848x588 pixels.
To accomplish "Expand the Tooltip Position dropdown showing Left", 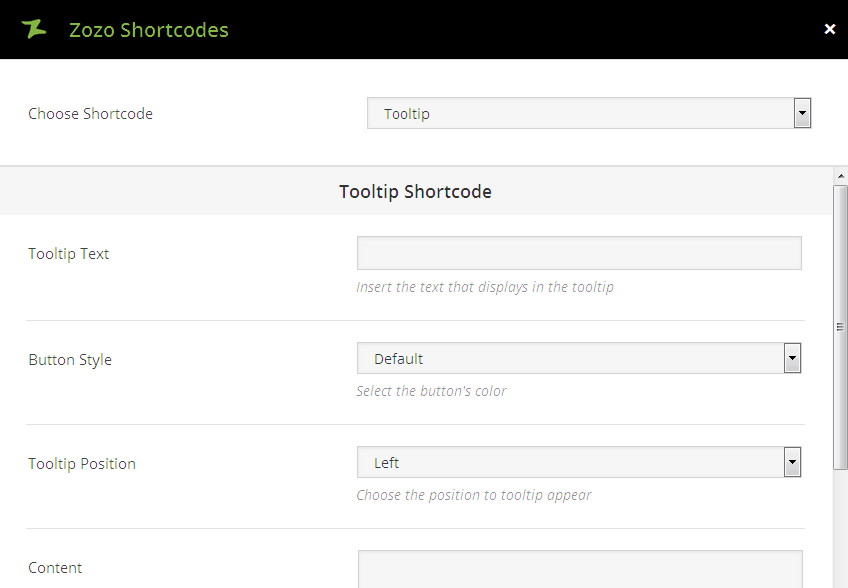I will pos(570,463).
